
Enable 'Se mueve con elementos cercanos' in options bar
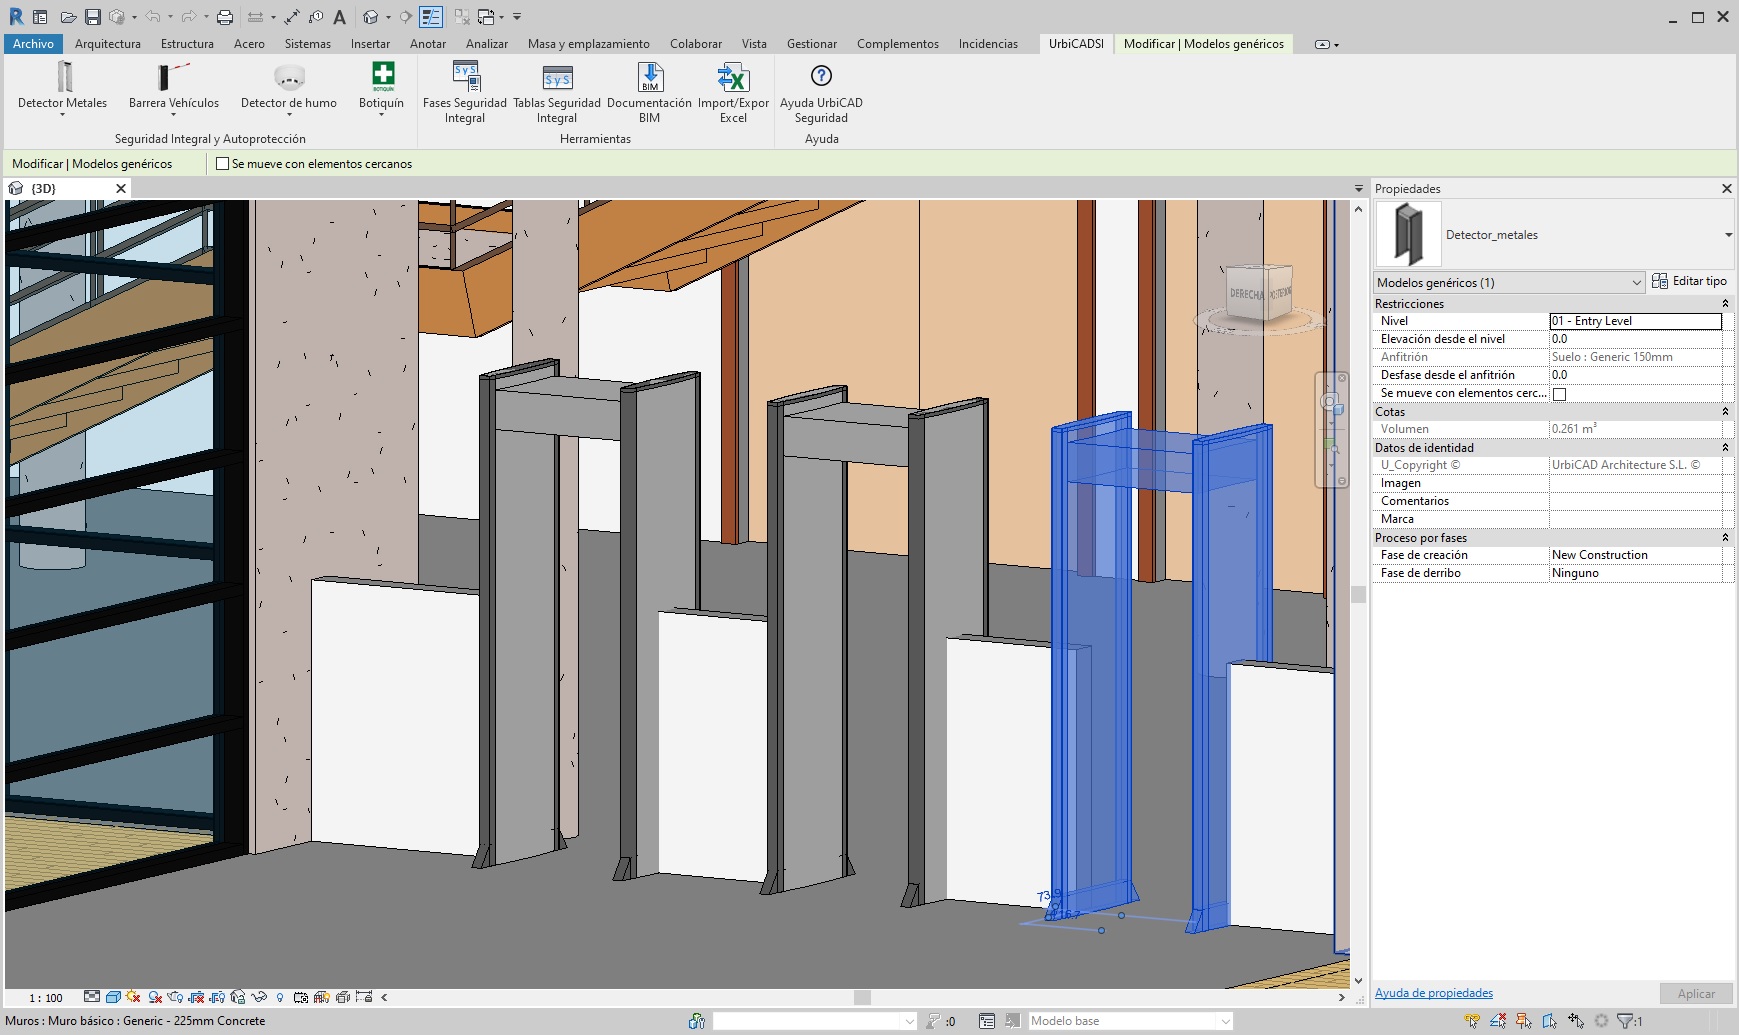tap(223, 164)
